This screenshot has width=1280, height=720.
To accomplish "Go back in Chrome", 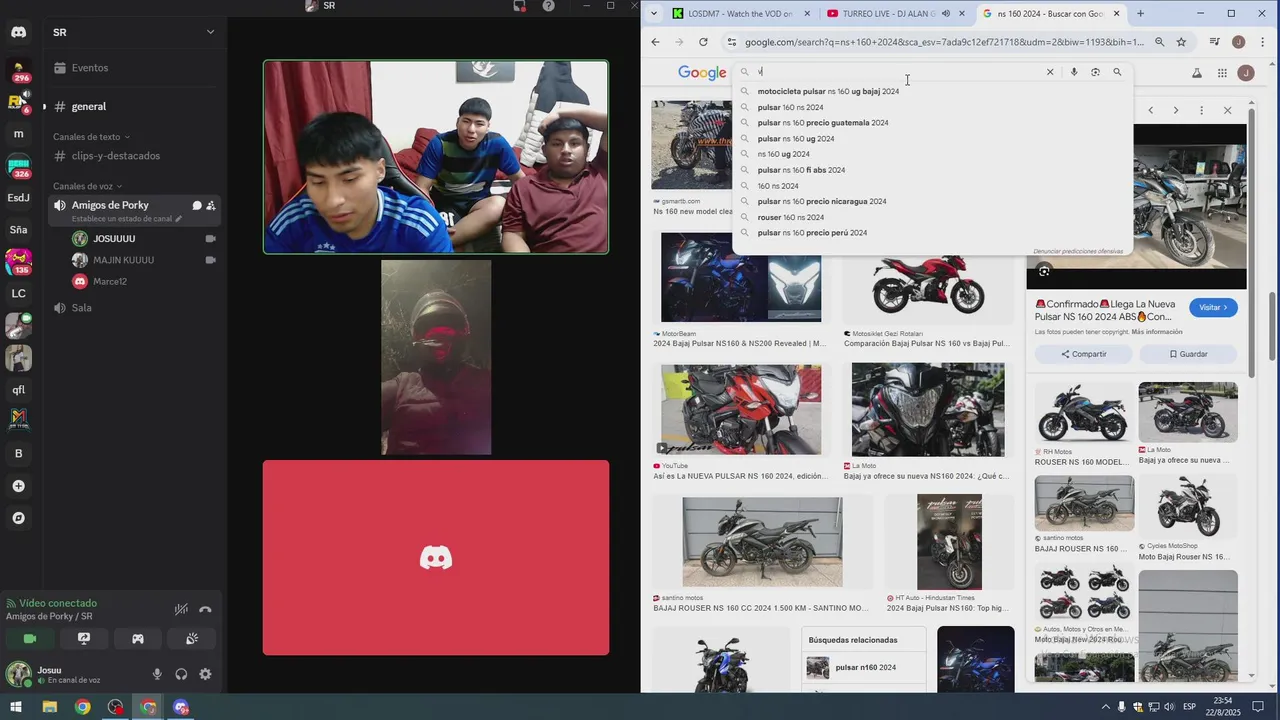I will coord(655,42).
